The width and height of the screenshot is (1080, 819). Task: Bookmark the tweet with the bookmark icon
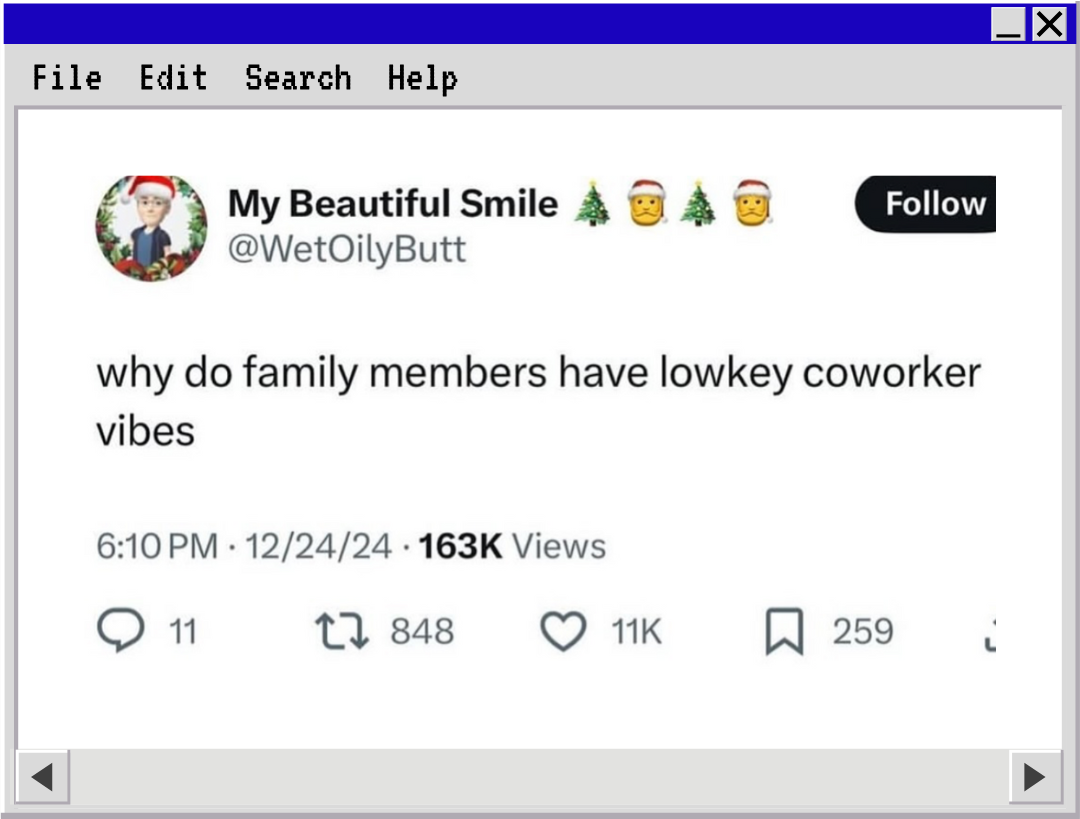coord(784,633)
